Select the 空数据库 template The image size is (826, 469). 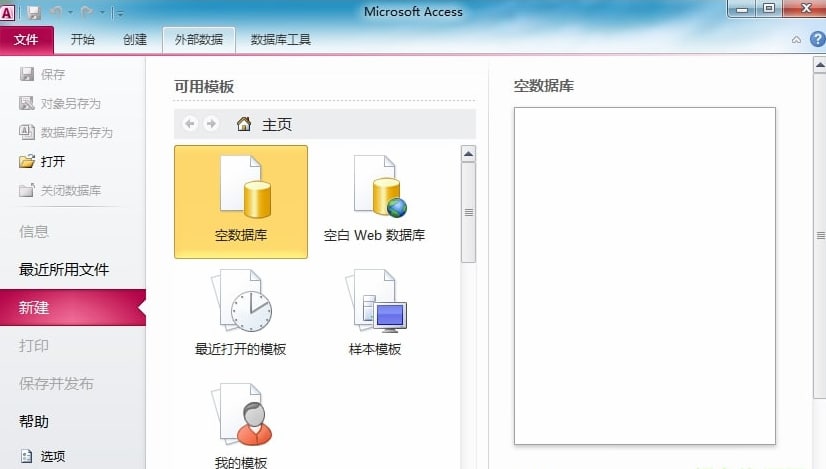(x=241, y=202)
